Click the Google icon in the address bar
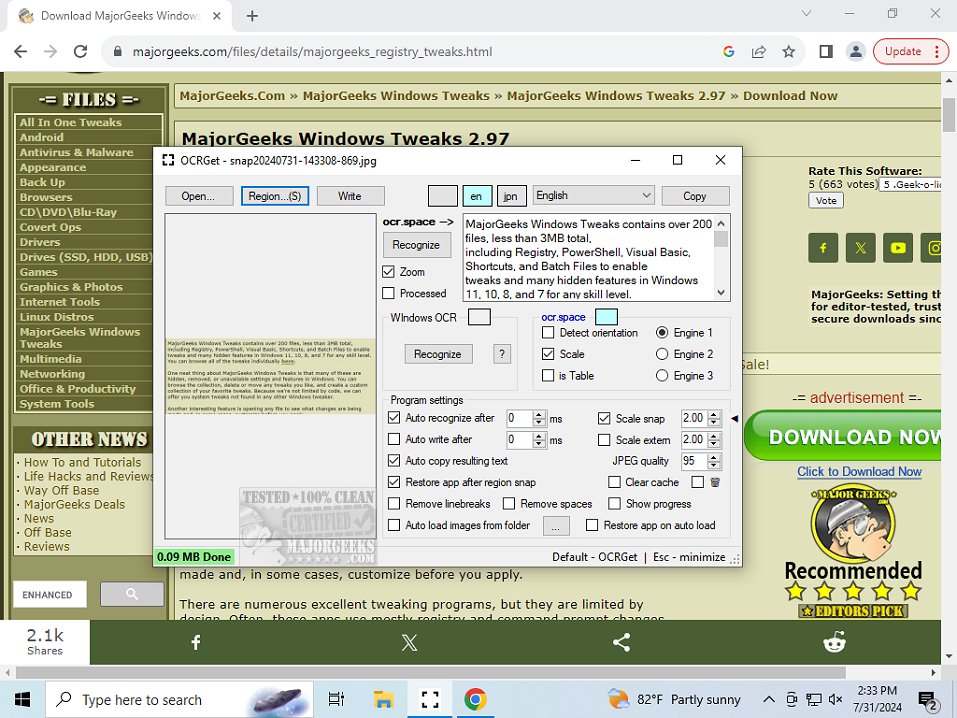 (x=728, y=52)
